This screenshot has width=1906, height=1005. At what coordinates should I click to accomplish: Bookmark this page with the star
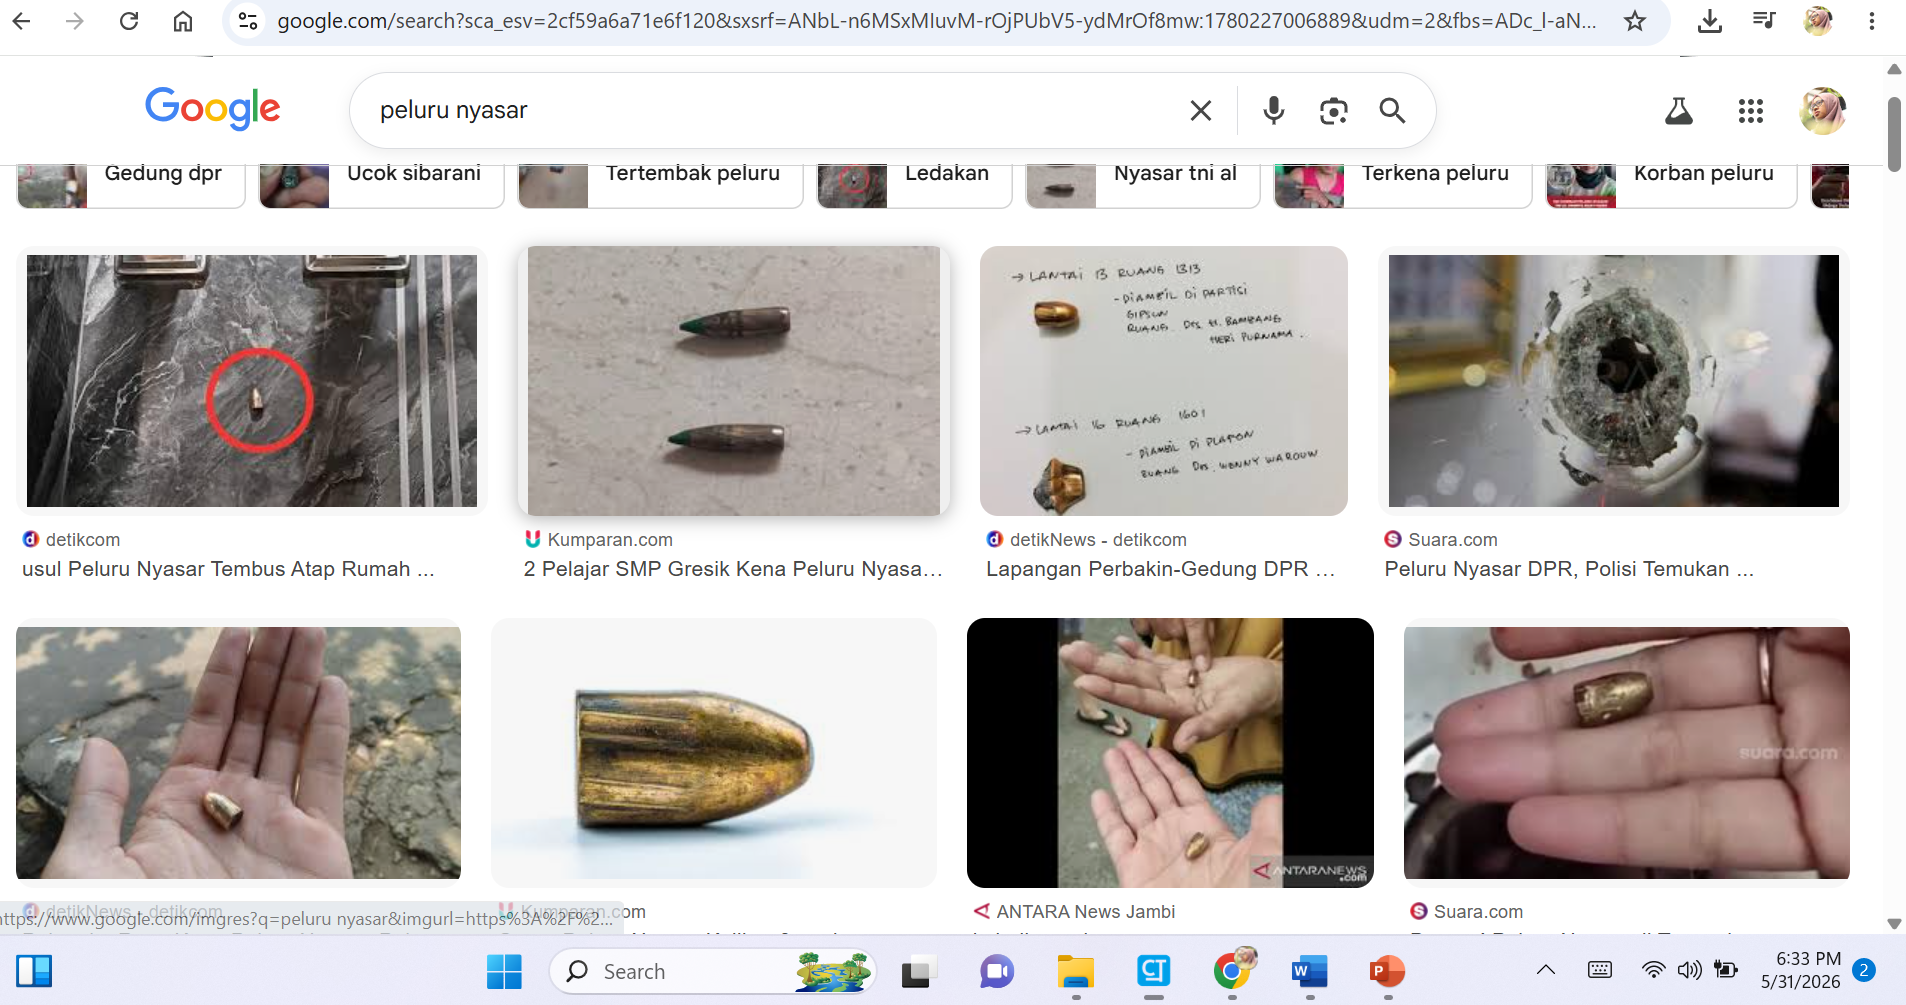(1635, 21)
